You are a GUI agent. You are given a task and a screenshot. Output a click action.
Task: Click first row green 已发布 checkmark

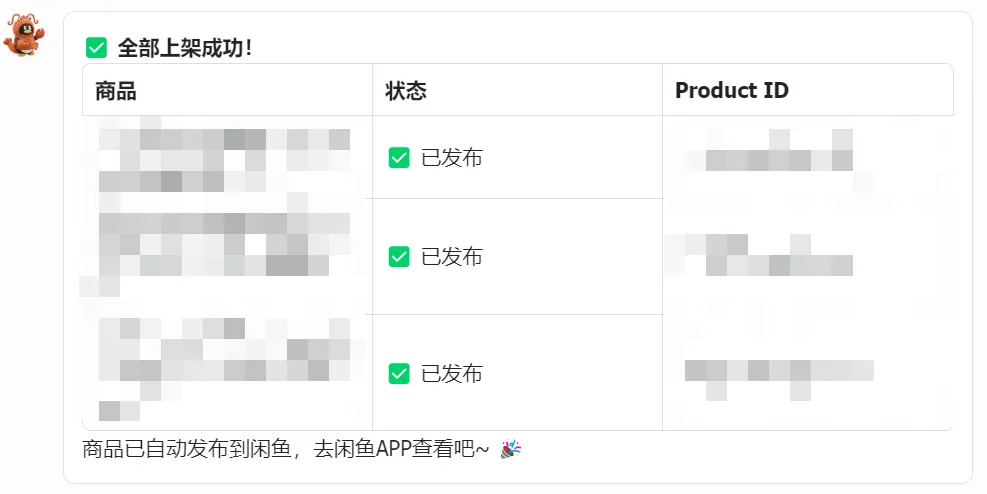[x=399, y=157]
